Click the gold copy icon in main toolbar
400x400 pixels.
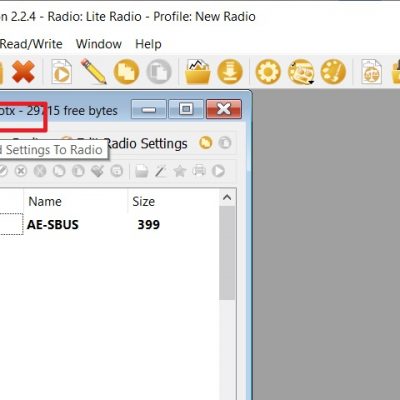[x=126, y=72]
